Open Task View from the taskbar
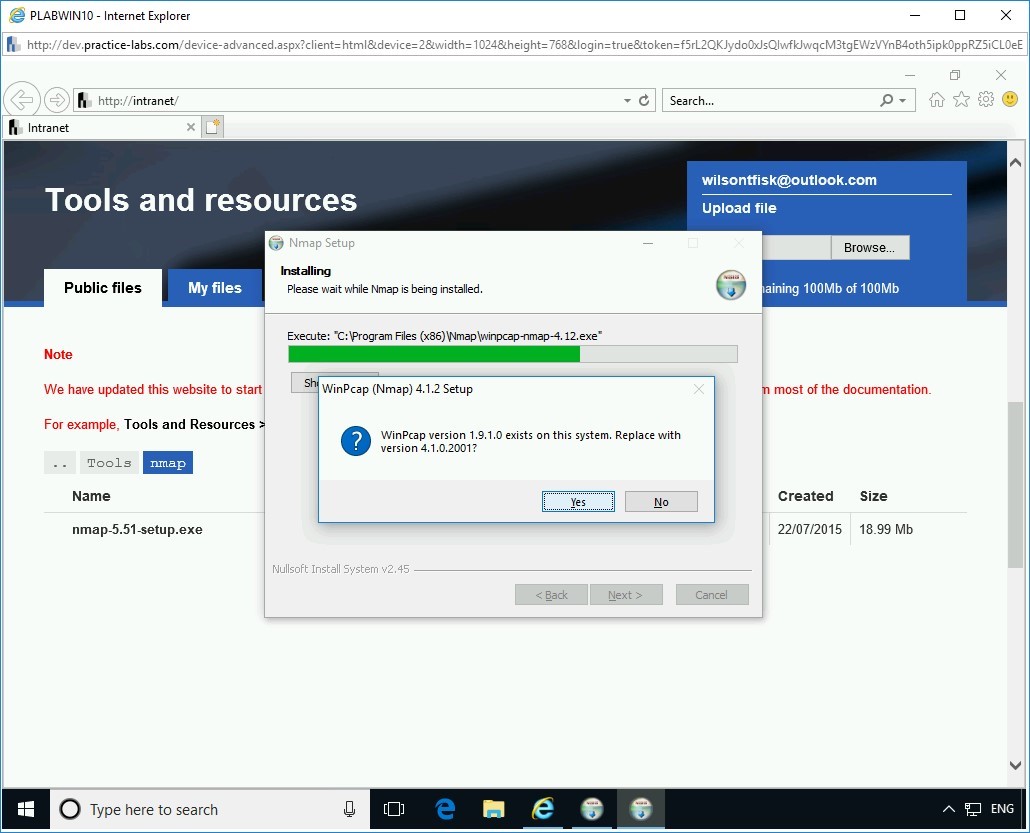This screenshot has height=833, width=1030. click(x=394, y=809)
